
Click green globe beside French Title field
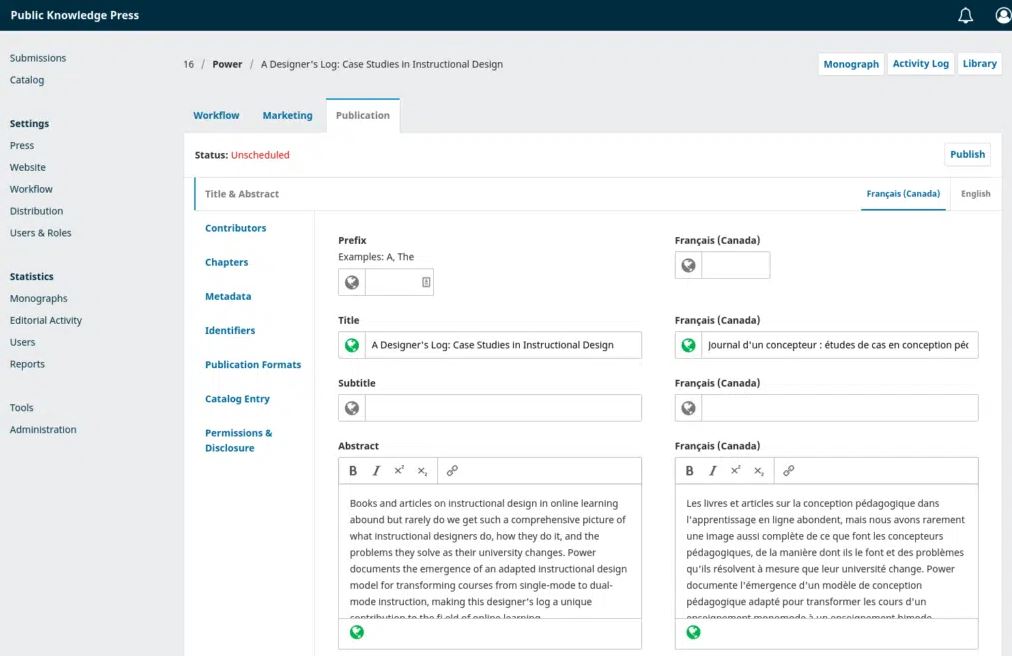click(x=689, y=345)
